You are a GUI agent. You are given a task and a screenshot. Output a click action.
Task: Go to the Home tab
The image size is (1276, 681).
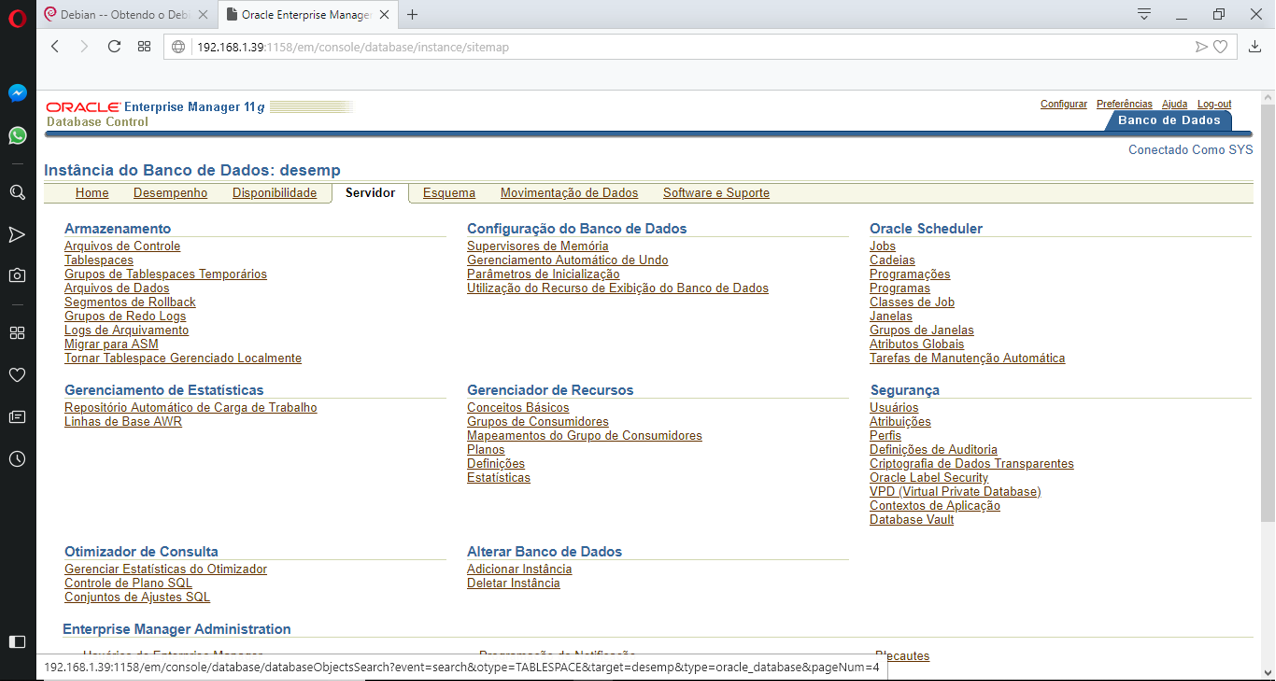pyautogui.click(x=92, y=193)
